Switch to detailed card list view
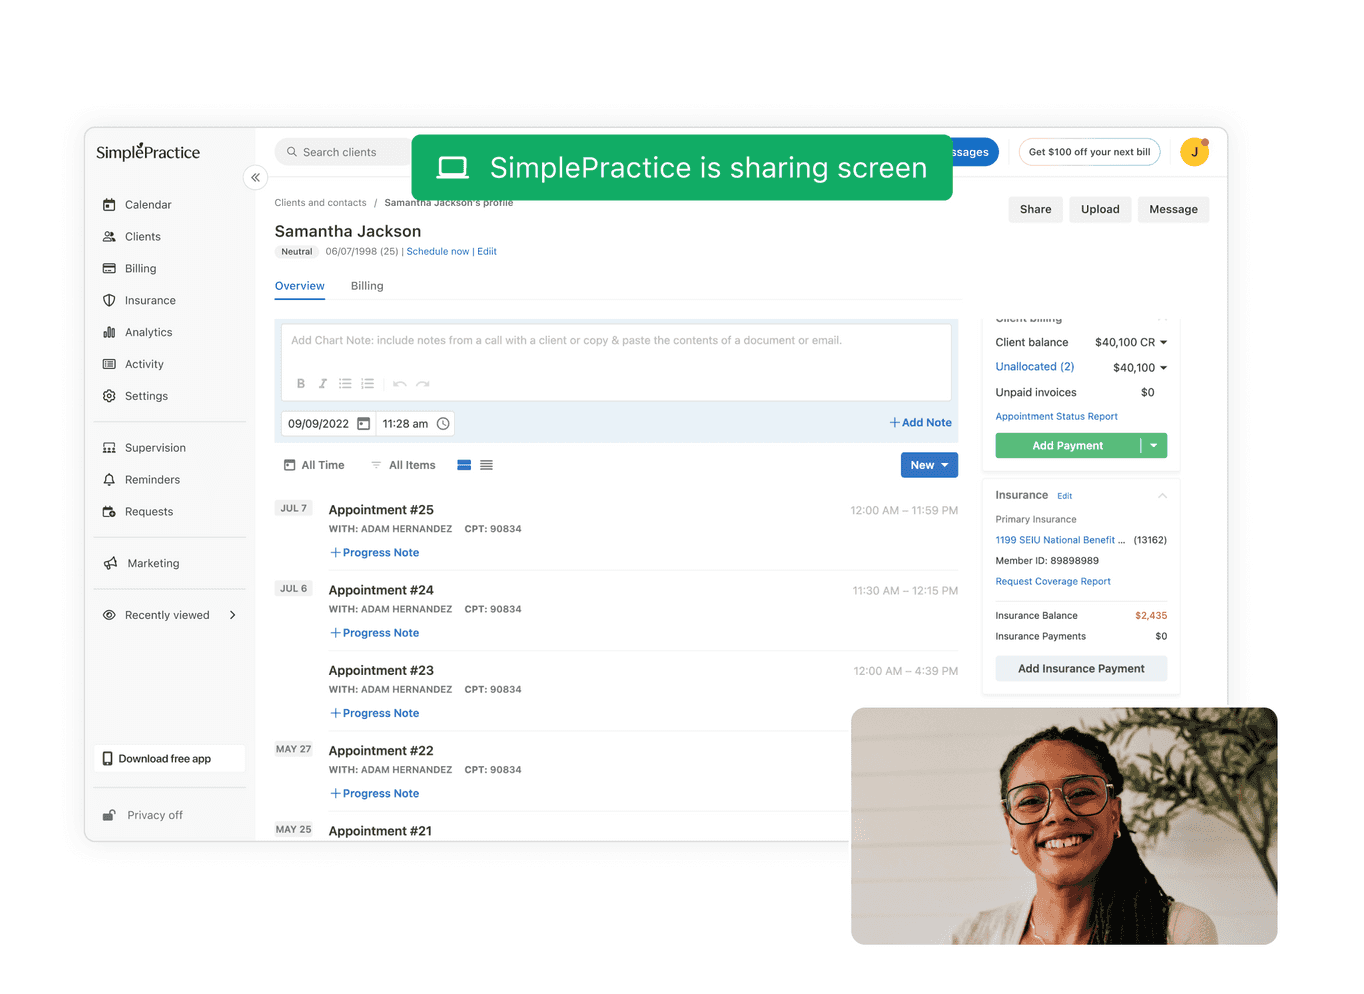This screenshot has height=994, width=1364. pyautogui.click(x=464, y=466)
